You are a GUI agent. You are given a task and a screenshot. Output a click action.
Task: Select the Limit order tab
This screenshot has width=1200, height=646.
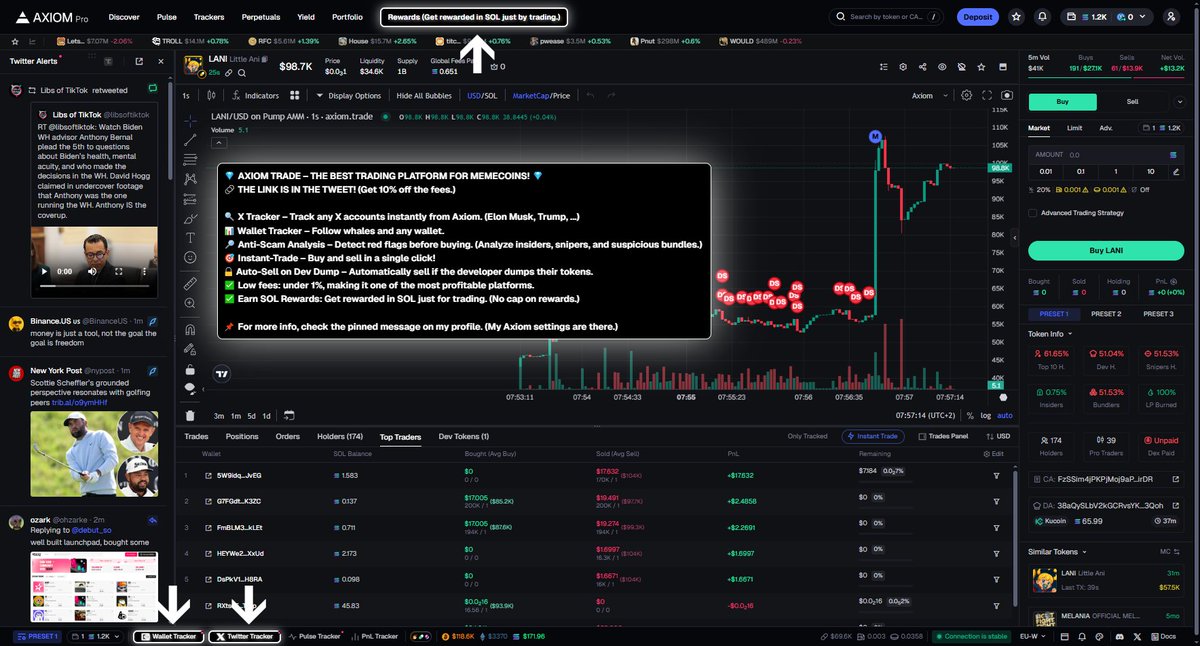1074,128
